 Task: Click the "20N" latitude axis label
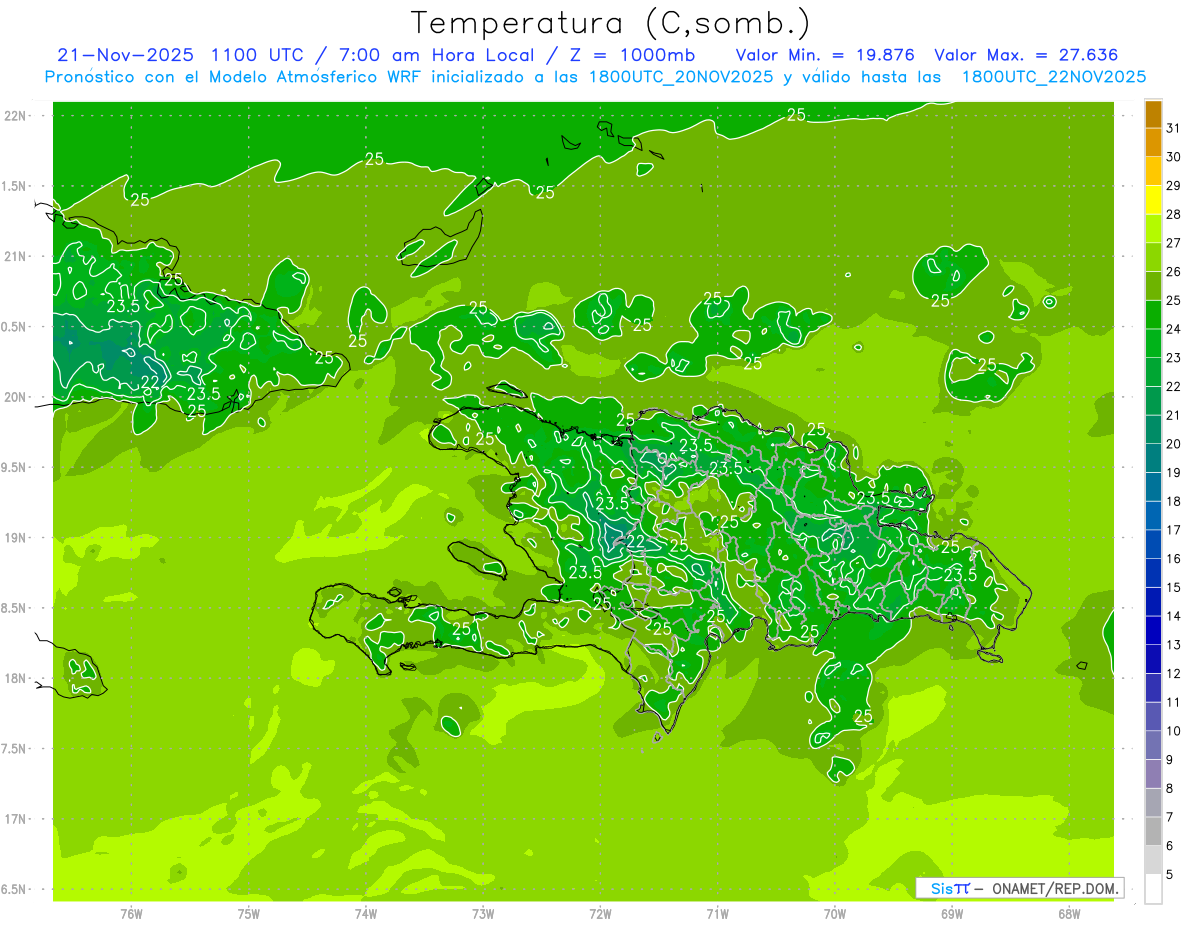(16, 398)
